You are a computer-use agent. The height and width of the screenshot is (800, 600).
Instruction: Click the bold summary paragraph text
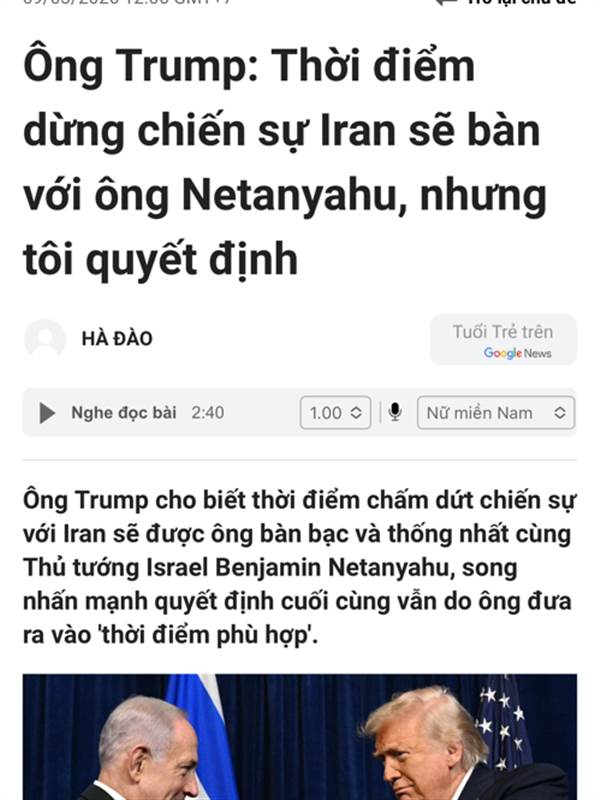point(300,567)
